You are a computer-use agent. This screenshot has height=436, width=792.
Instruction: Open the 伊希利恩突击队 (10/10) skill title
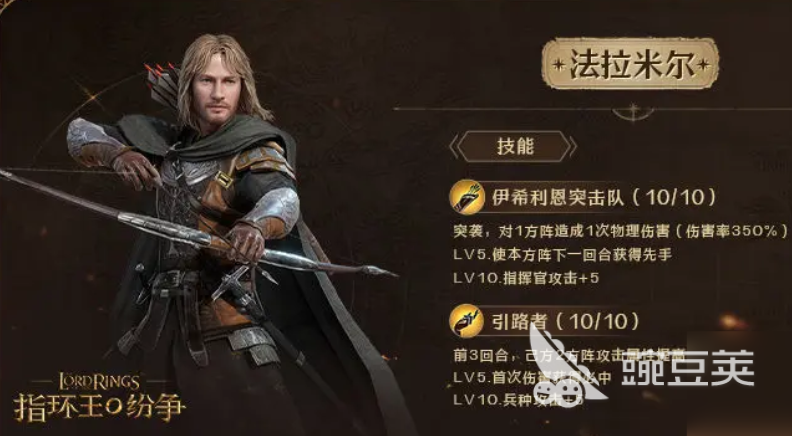604,198
